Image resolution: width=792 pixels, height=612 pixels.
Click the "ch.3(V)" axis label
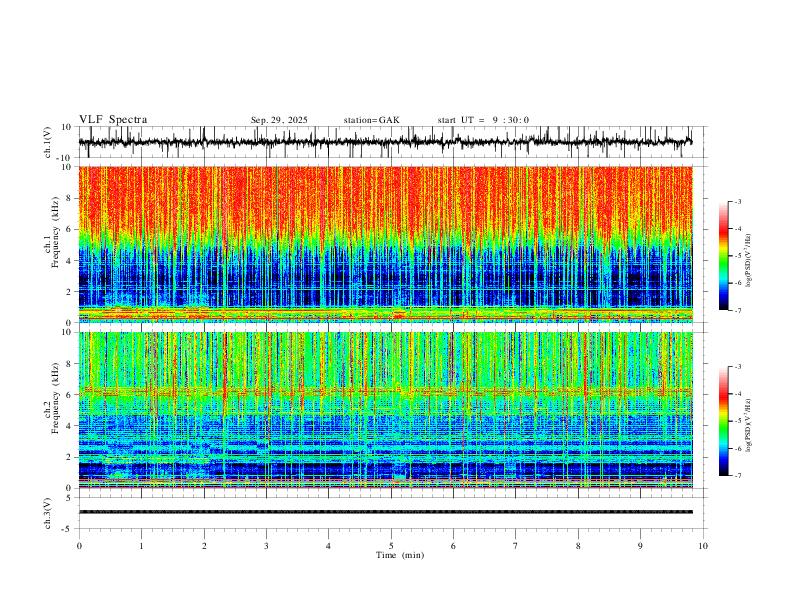click(47, 513)
